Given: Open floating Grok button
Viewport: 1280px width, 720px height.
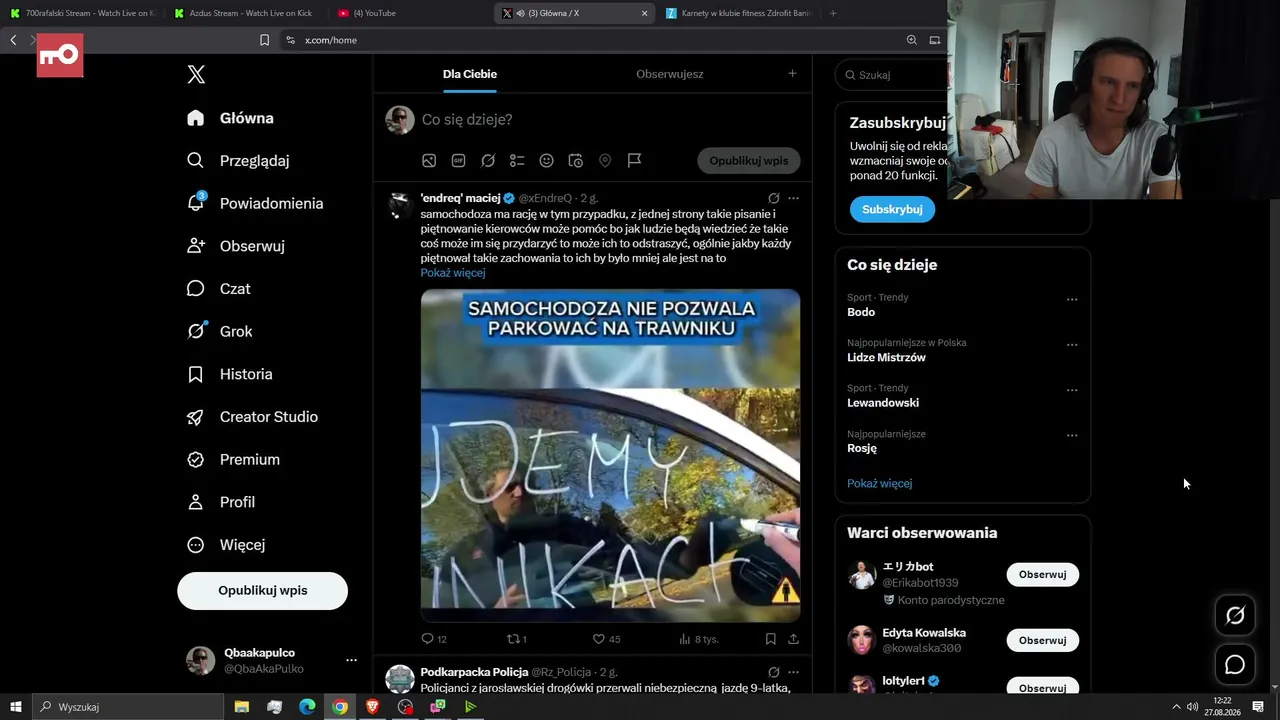Looking at the screenshot, I should pos(1235,616).
